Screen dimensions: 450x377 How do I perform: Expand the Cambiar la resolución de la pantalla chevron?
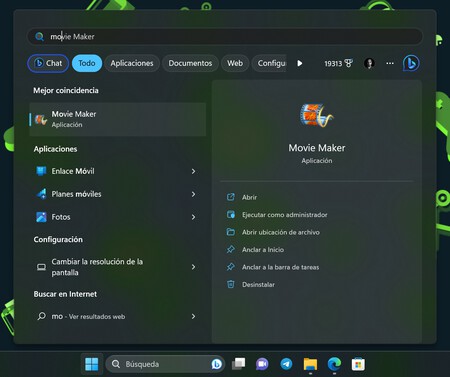tap(193, 267)
